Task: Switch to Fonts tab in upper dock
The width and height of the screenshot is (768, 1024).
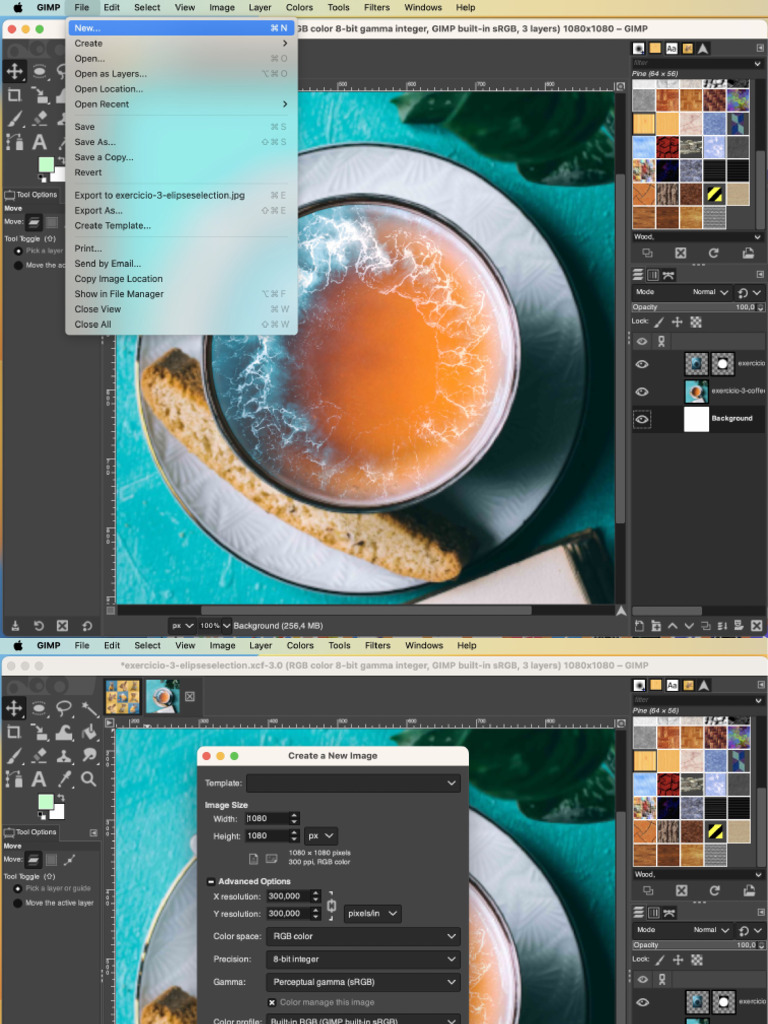Action: tap(671, 48)
